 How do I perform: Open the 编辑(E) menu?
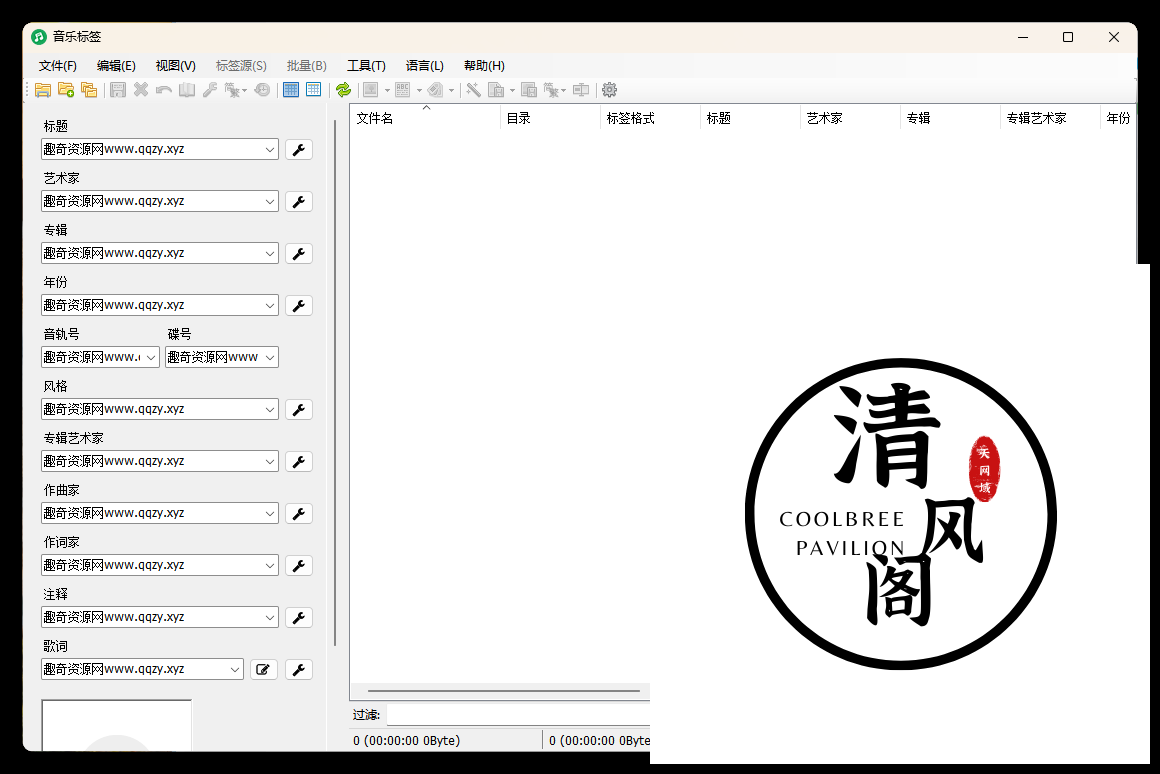pos(116,66)
